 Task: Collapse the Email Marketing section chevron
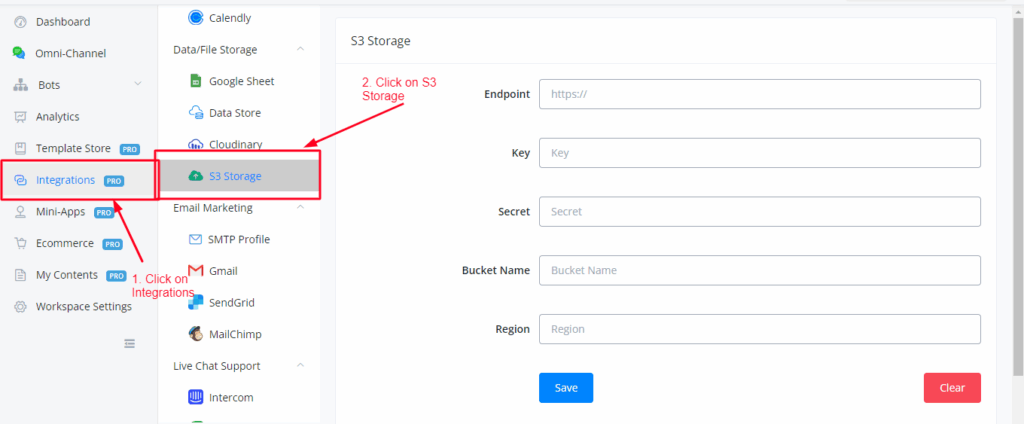(x=300, y=208)
